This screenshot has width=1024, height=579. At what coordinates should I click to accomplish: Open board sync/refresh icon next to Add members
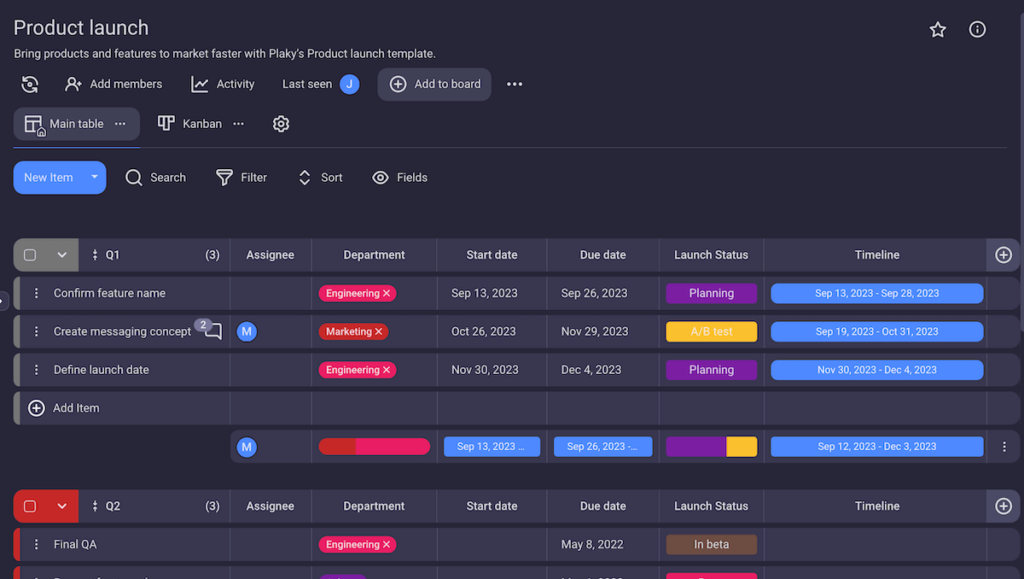click(x=29, y=84)
